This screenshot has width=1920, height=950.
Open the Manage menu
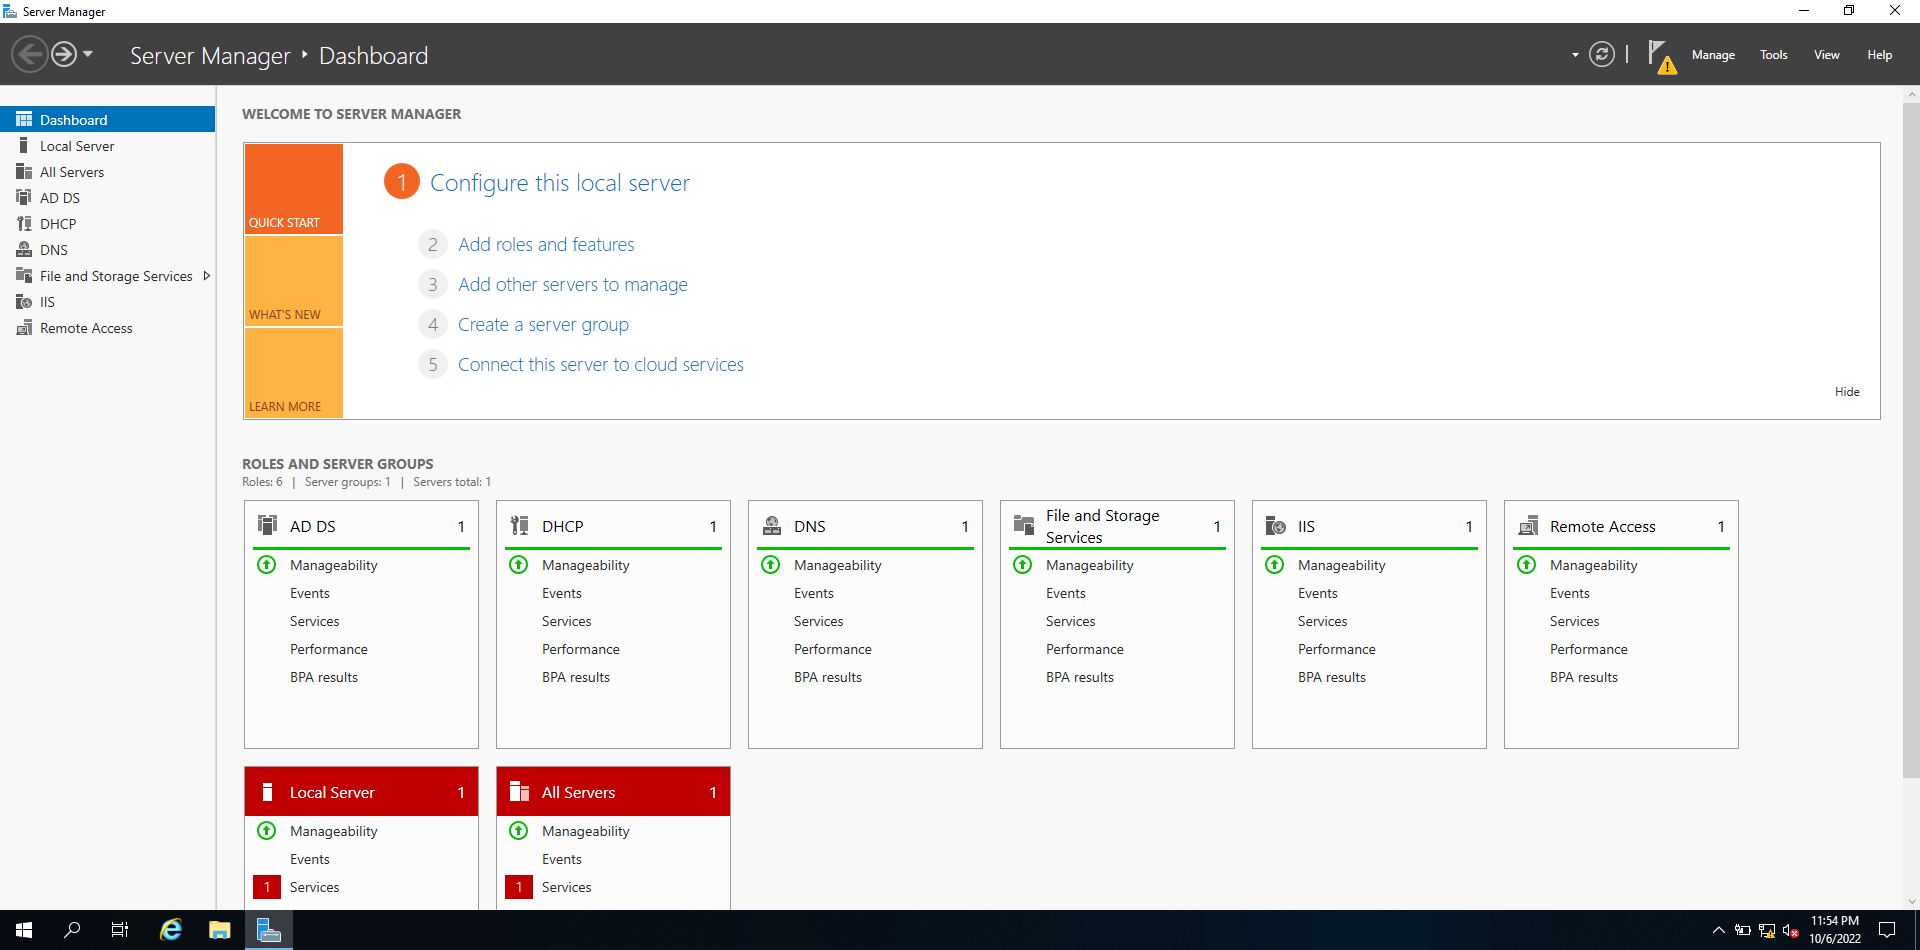coord(1713,55)
